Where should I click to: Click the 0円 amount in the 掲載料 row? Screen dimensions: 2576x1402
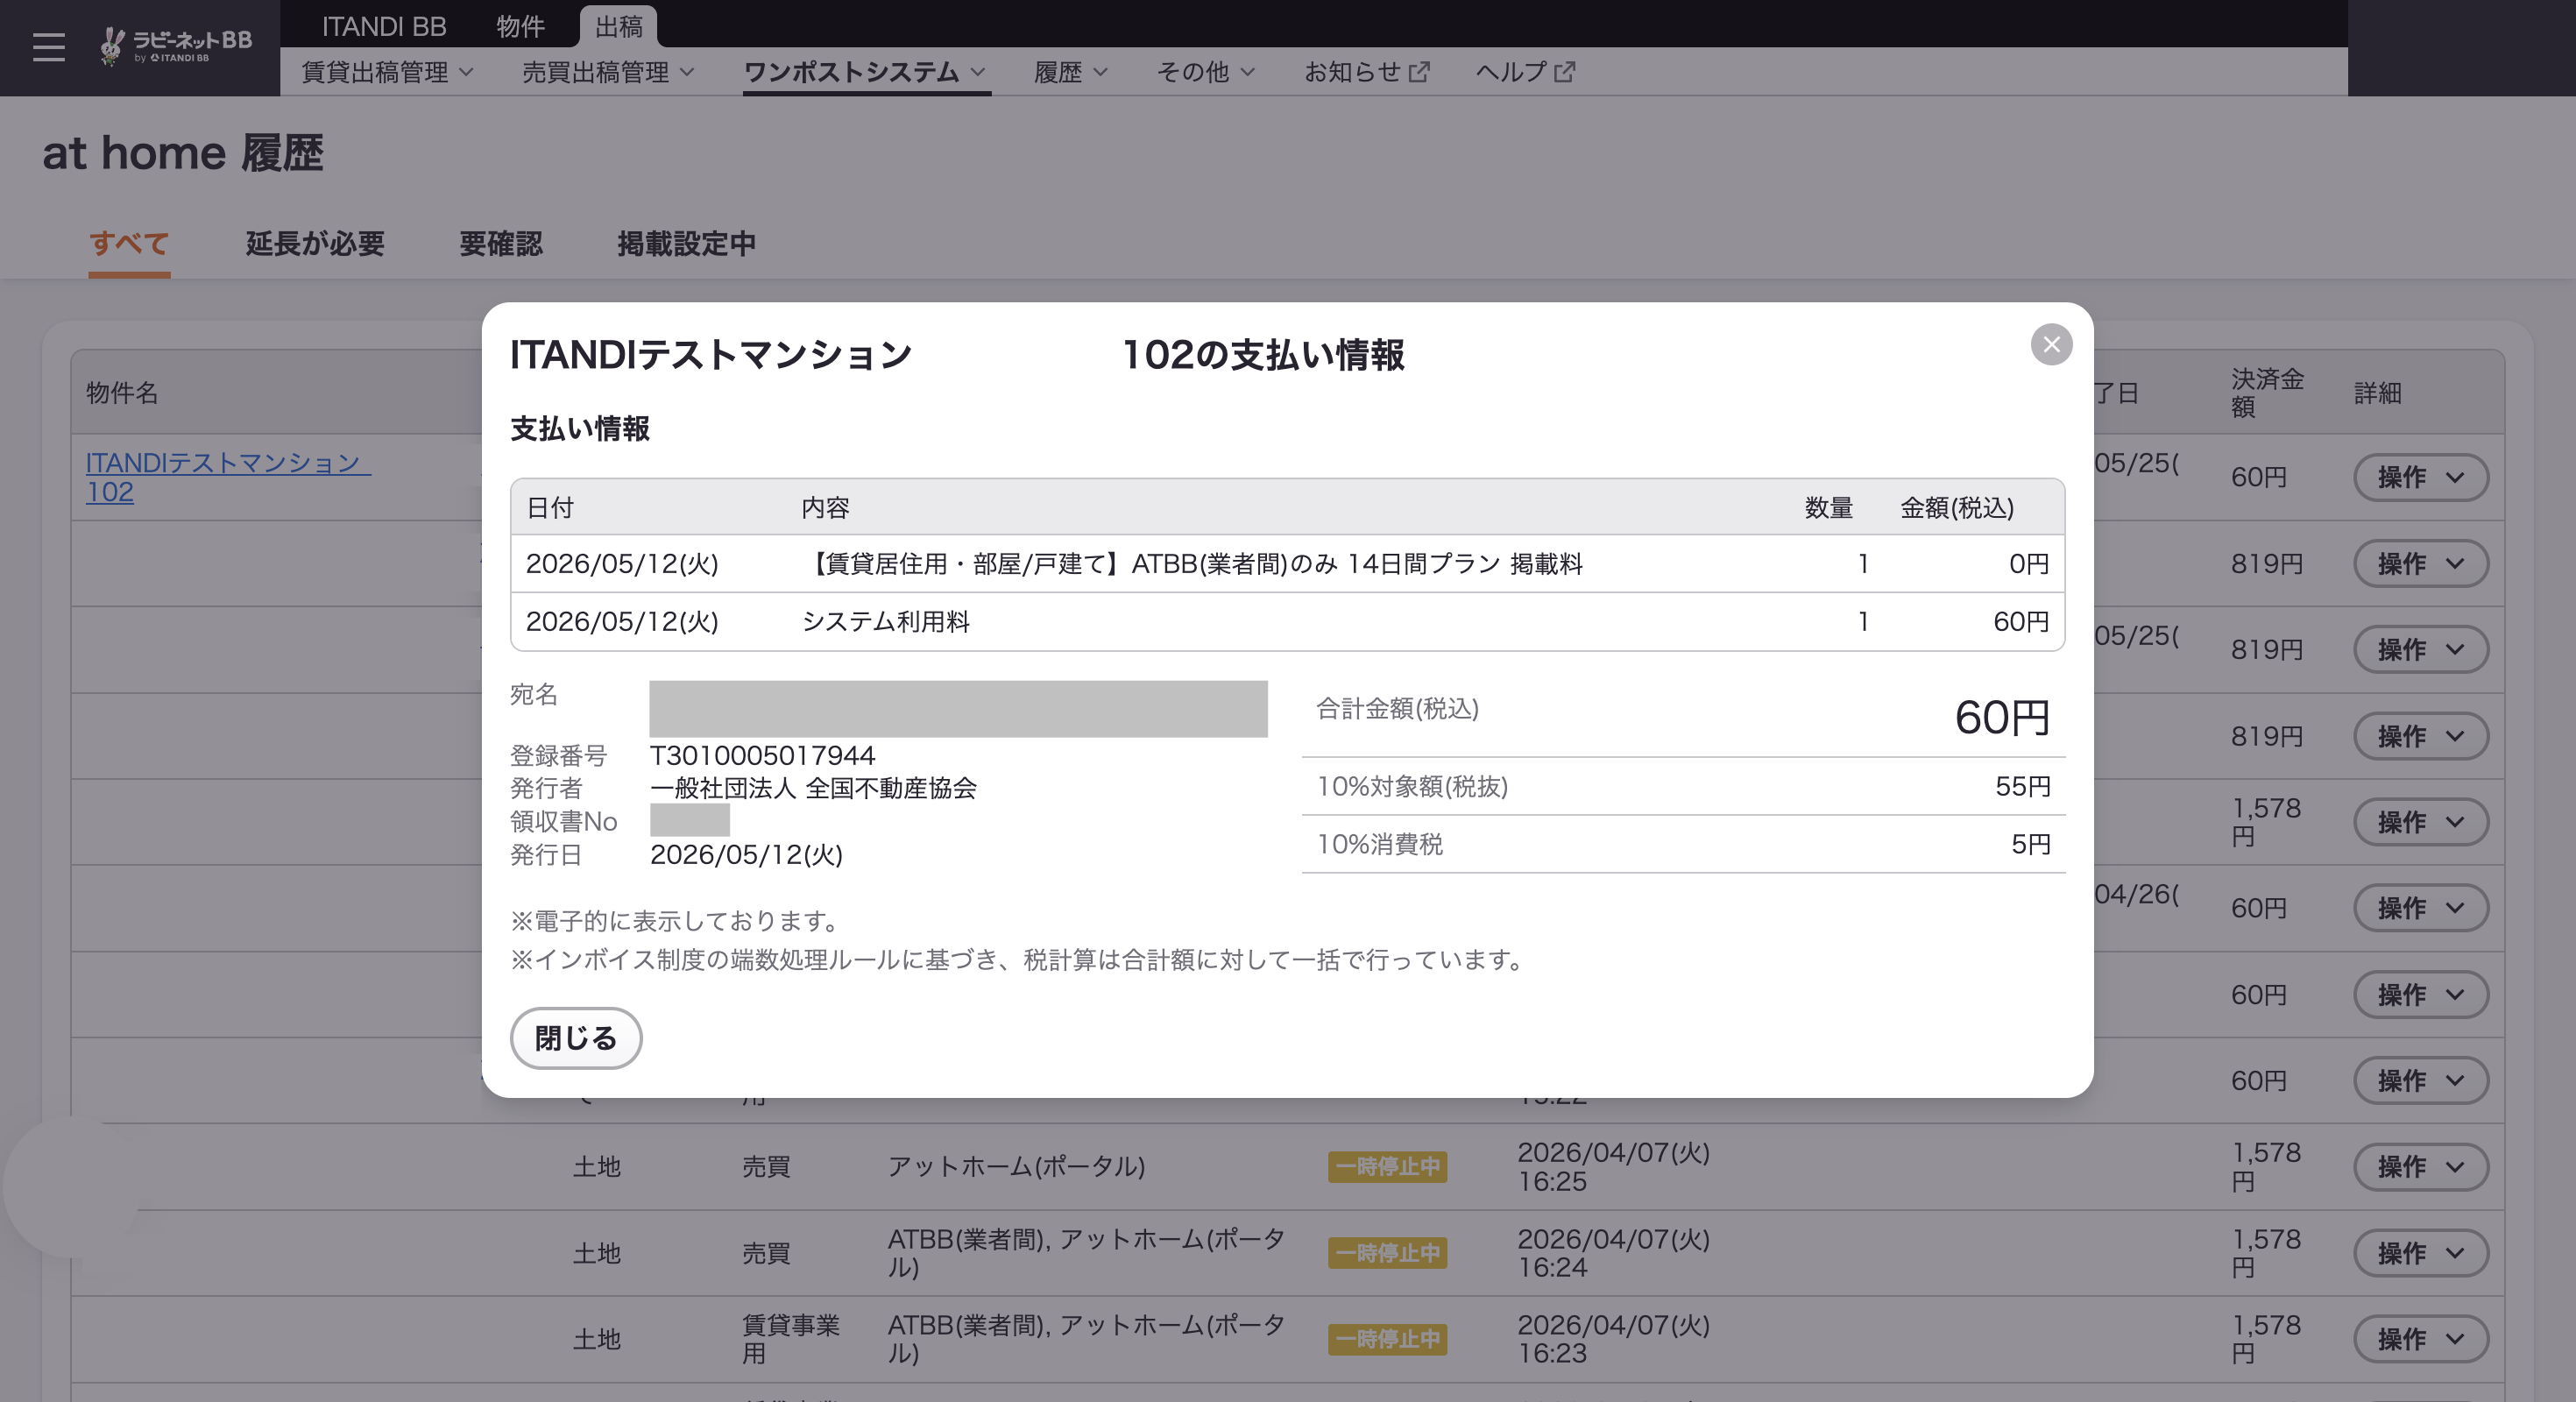[x=2029, y=564]
